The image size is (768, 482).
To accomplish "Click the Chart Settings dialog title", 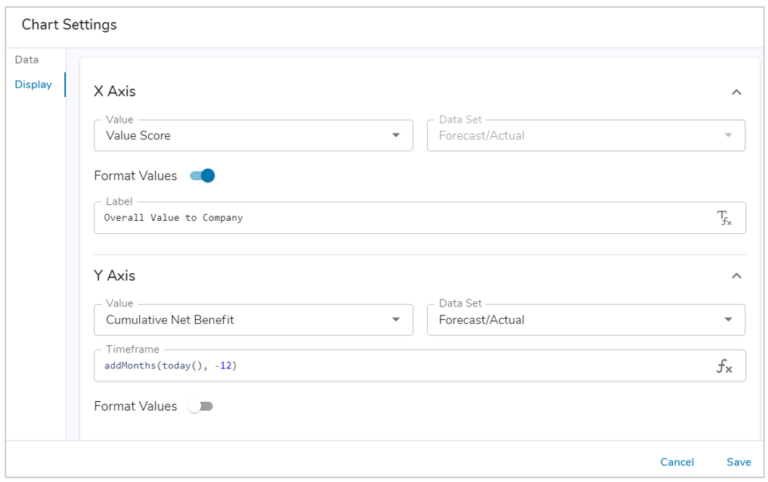I will [x=69, y=24].
